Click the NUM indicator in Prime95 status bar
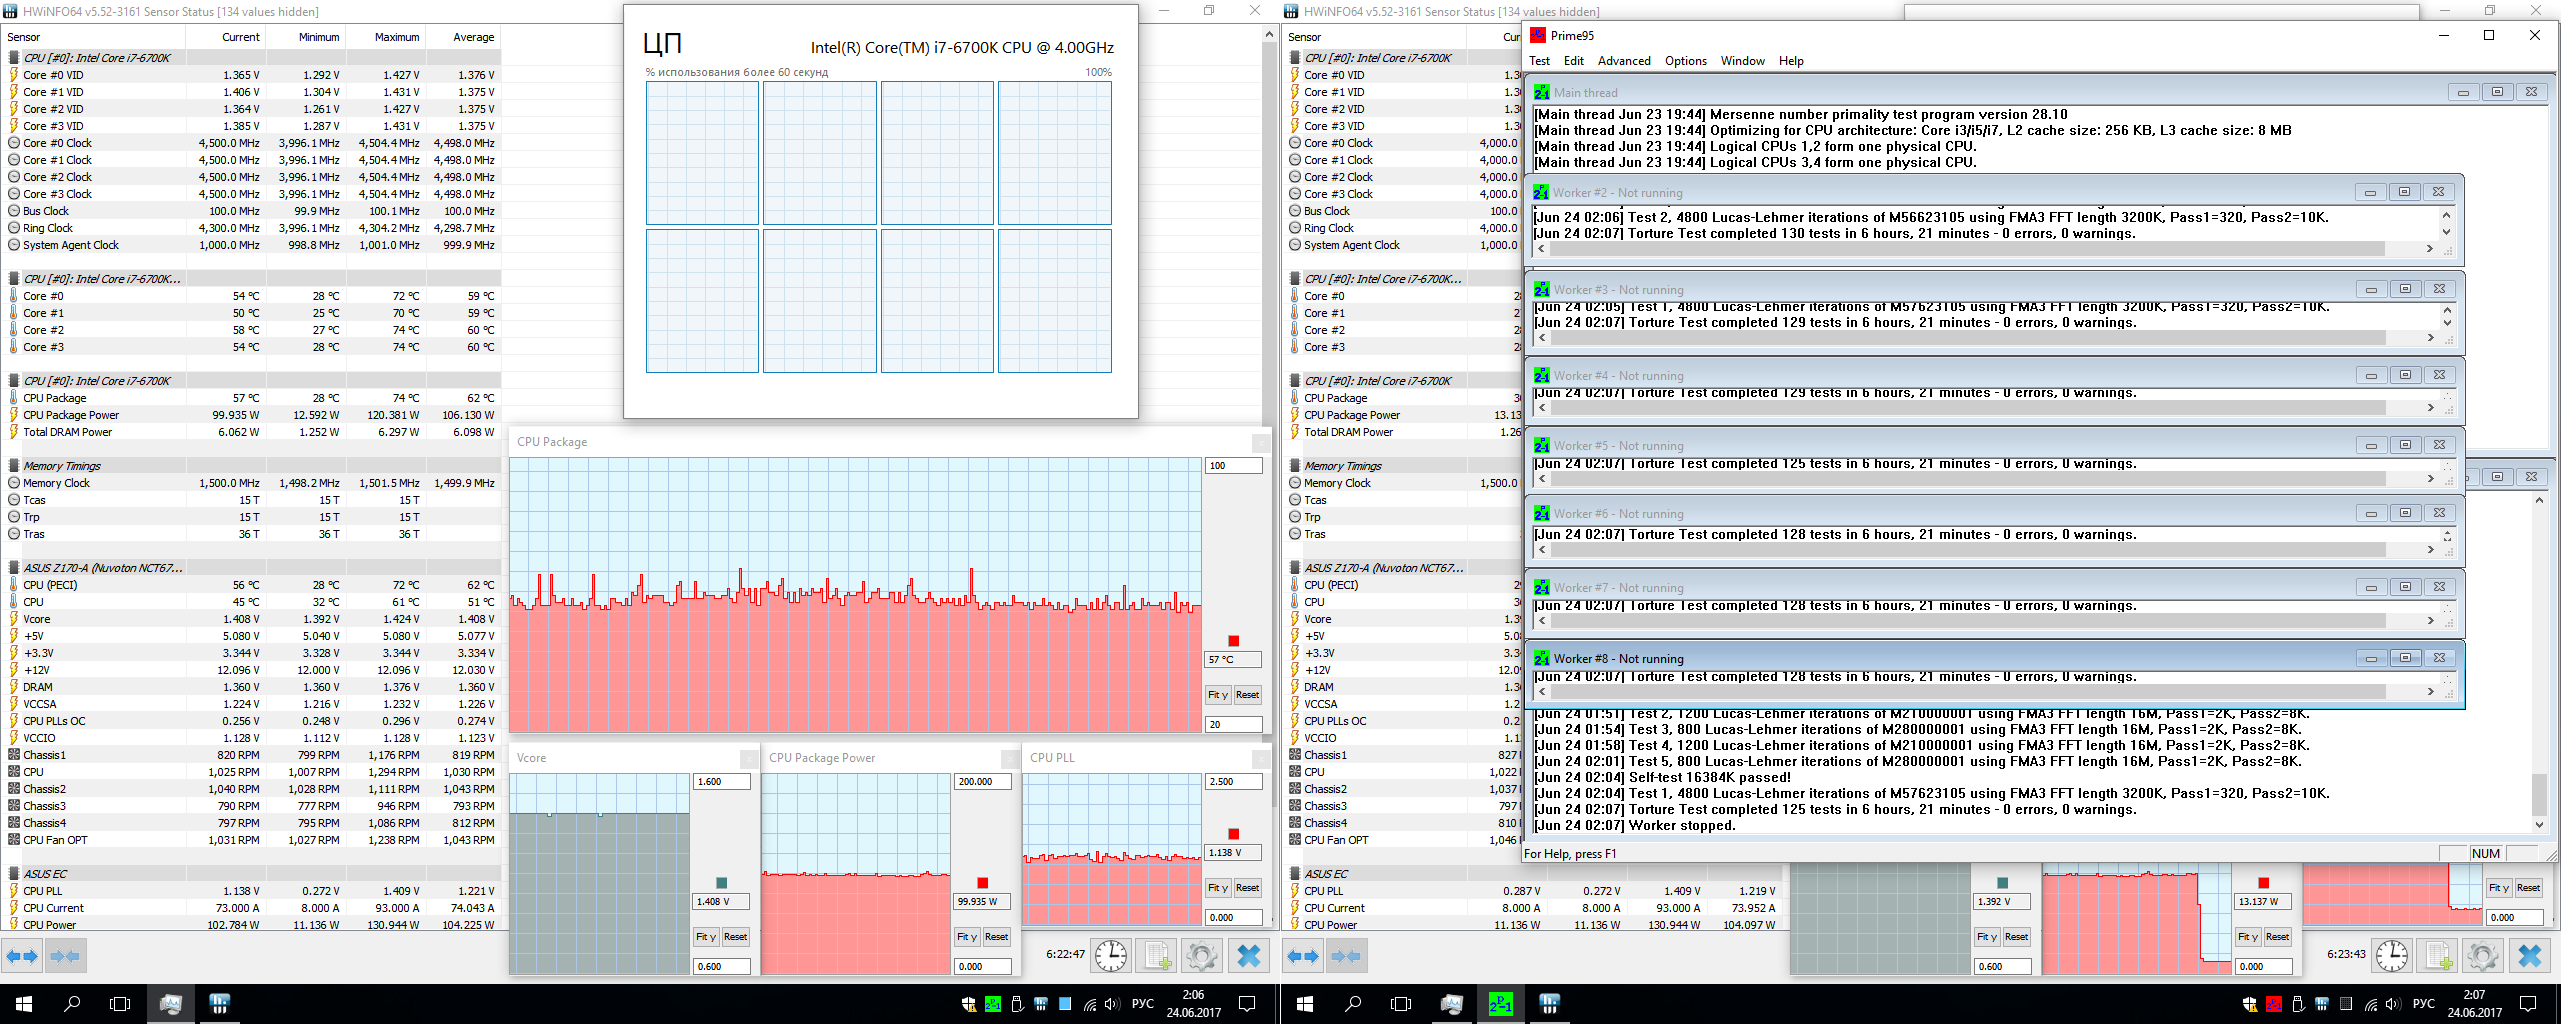The image size is (2562, 1024). coord(2485,854)
